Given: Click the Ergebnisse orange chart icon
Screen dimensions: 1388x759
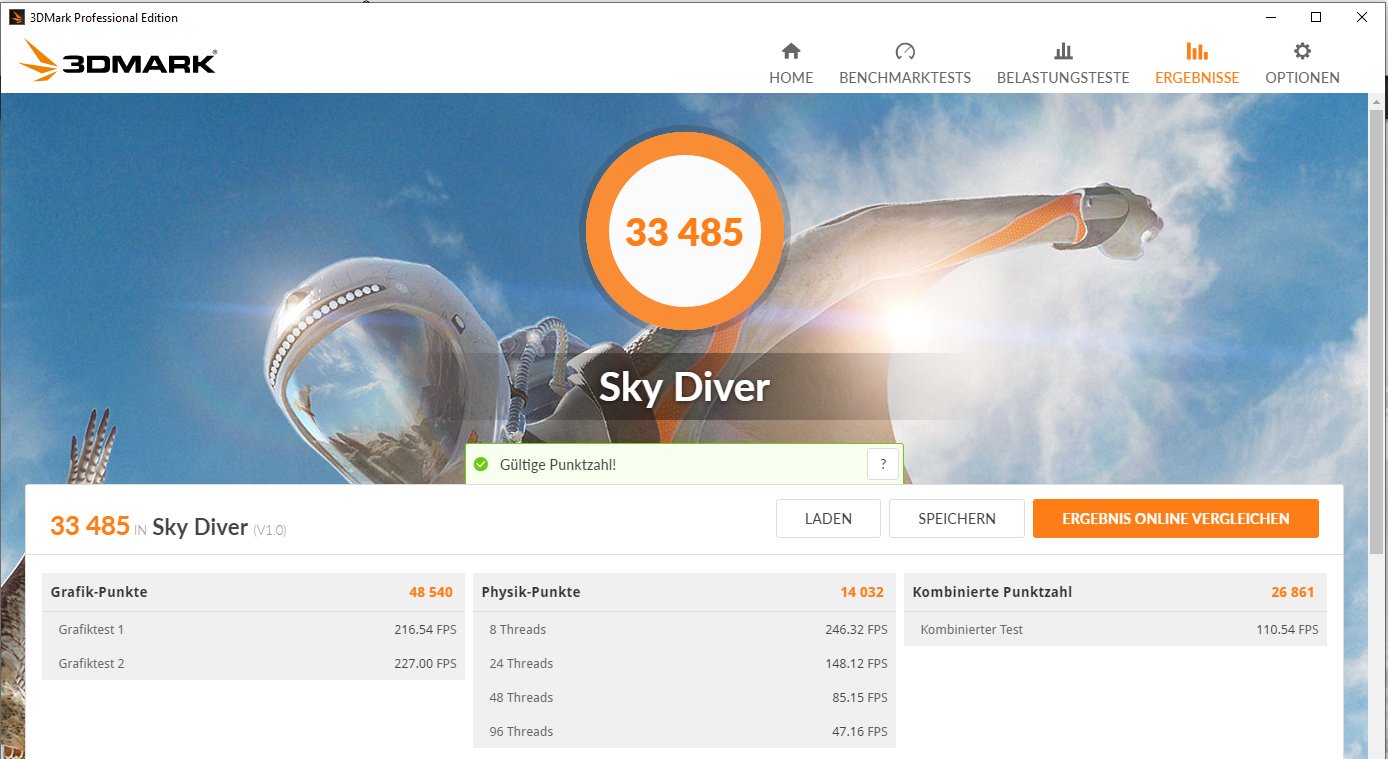Looking at the screenshot, I should [1196, 51].
